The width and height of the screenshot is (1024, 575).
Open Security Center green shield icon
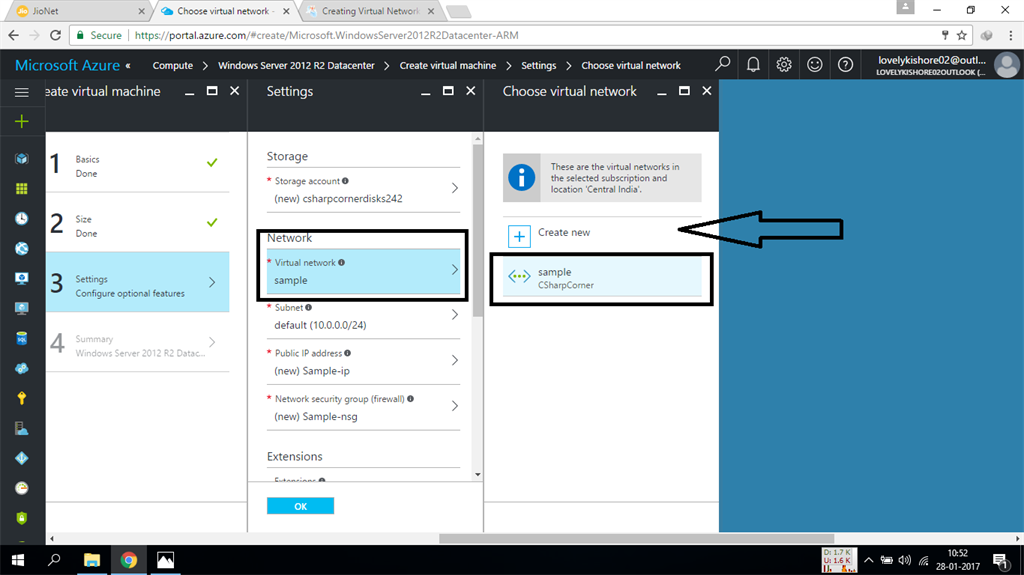(22, 518)
